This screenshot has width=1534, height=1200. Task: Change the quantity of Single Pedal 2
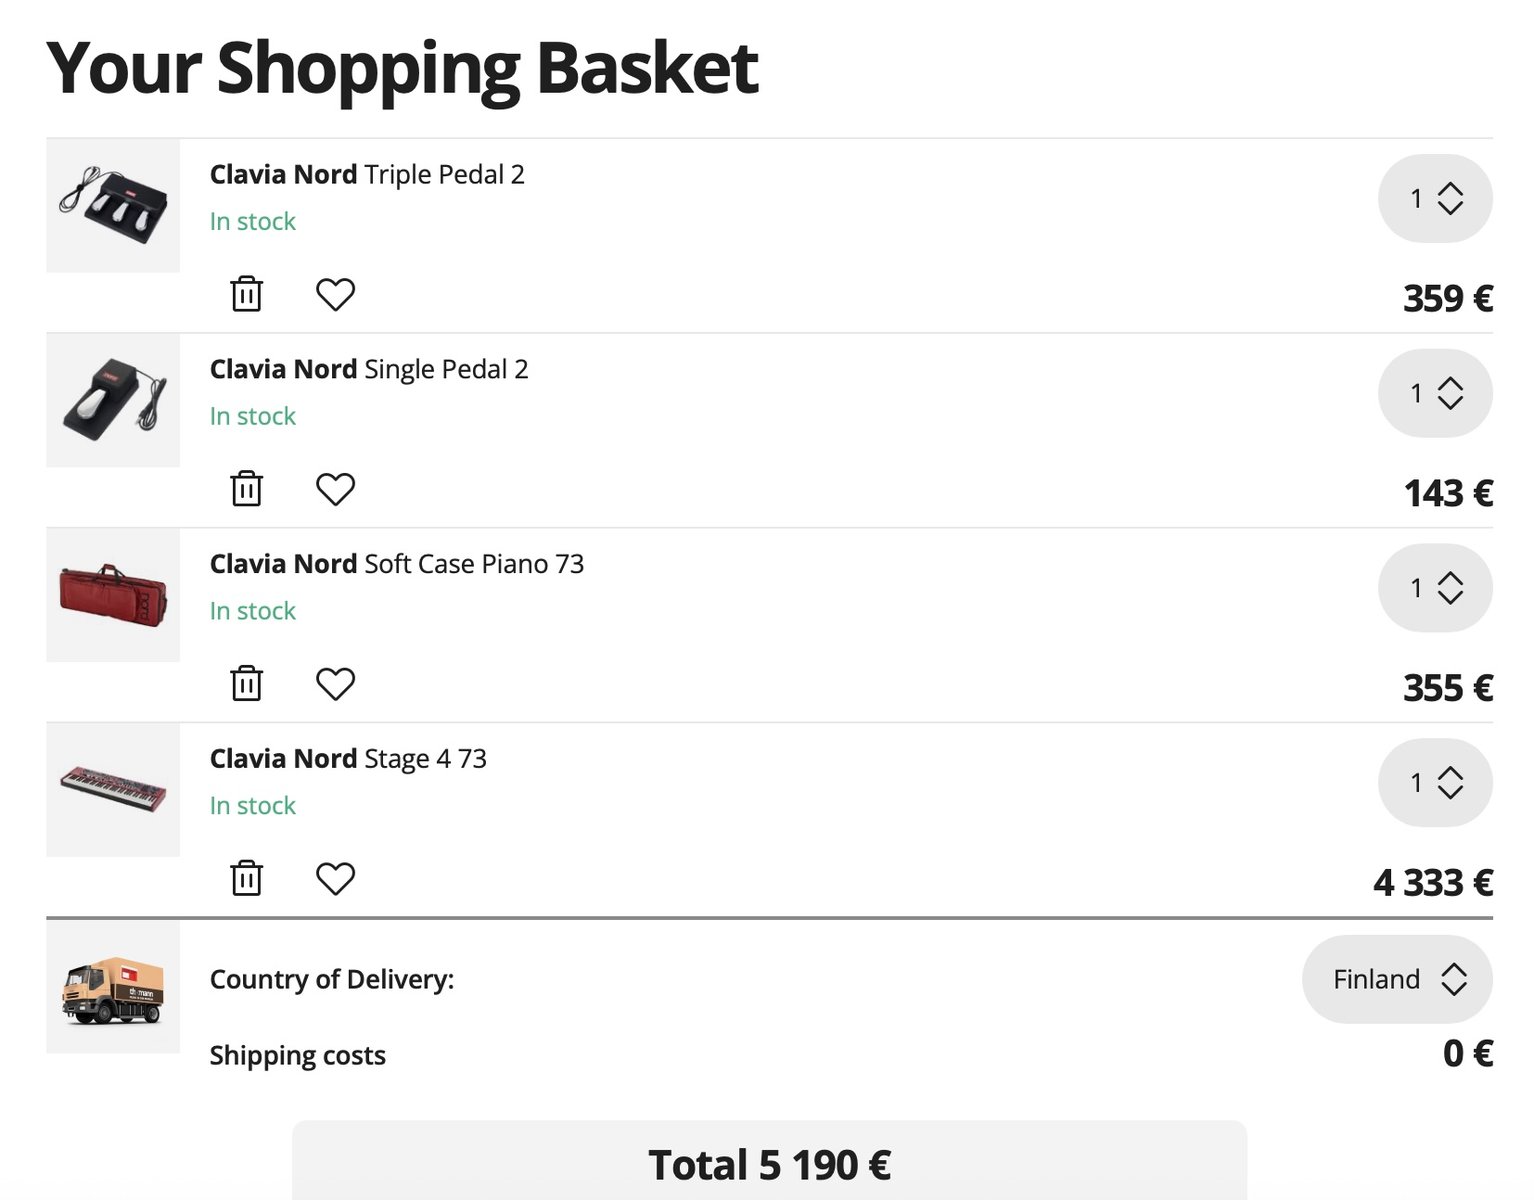coord(1435,393)
